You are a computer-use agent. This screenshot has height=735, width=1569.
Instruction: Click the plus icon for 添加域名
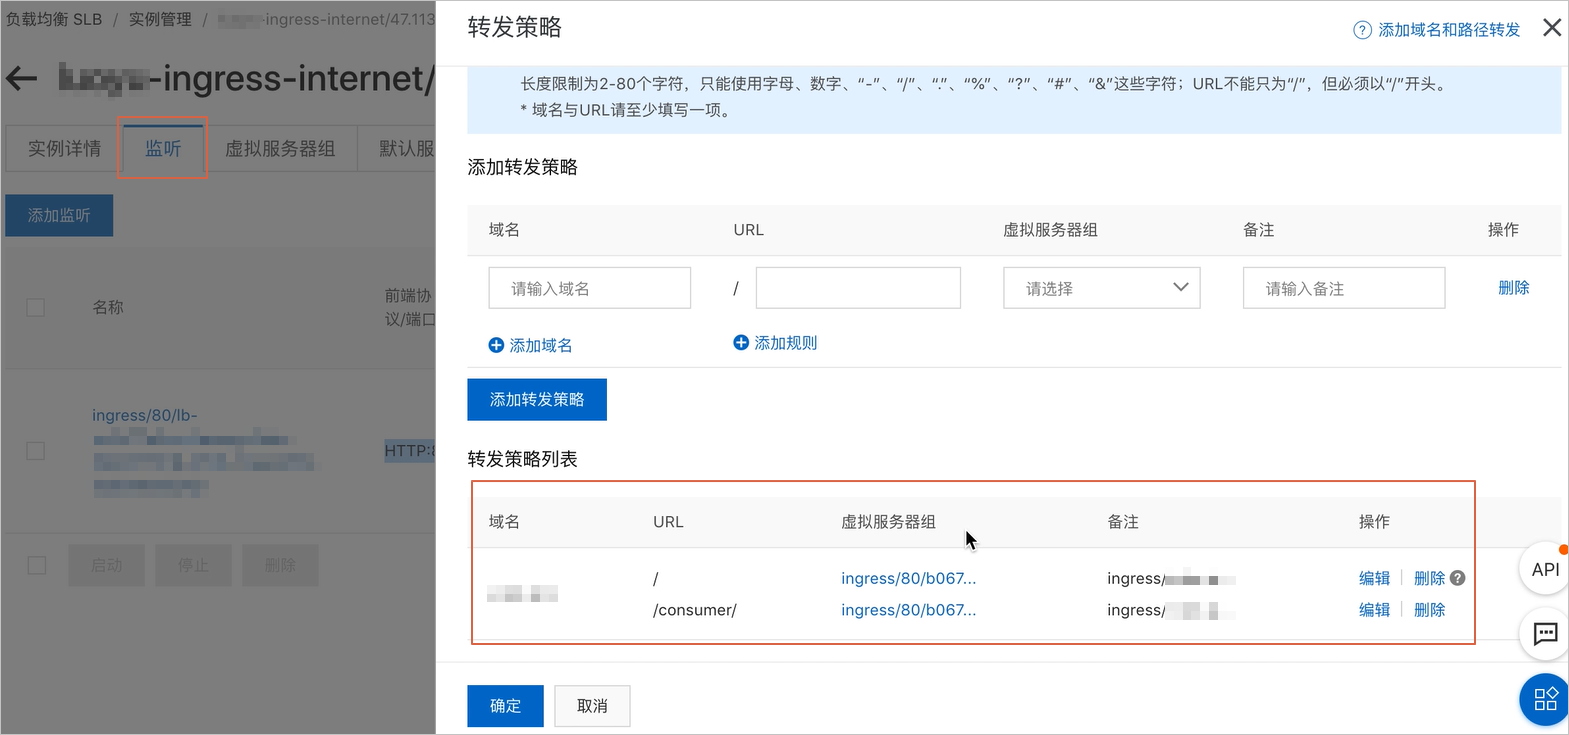pyautogui.click(x=496, y=345)
